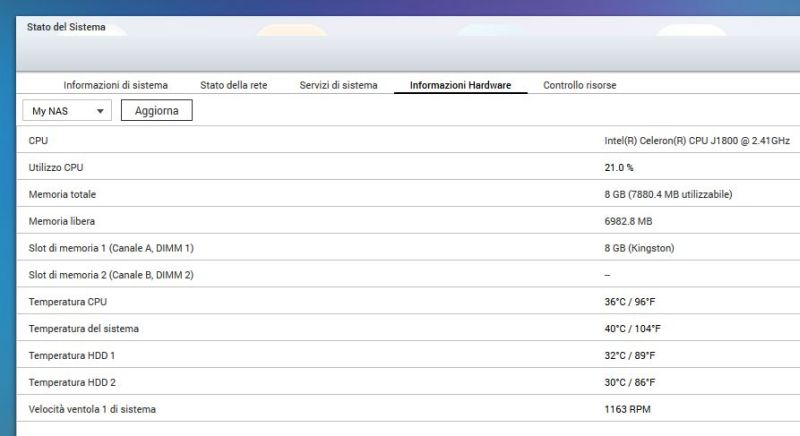Screen dimensions: 800x436
Task: Select the Servizi di sistema tab
Action: (x=338, y=85)
